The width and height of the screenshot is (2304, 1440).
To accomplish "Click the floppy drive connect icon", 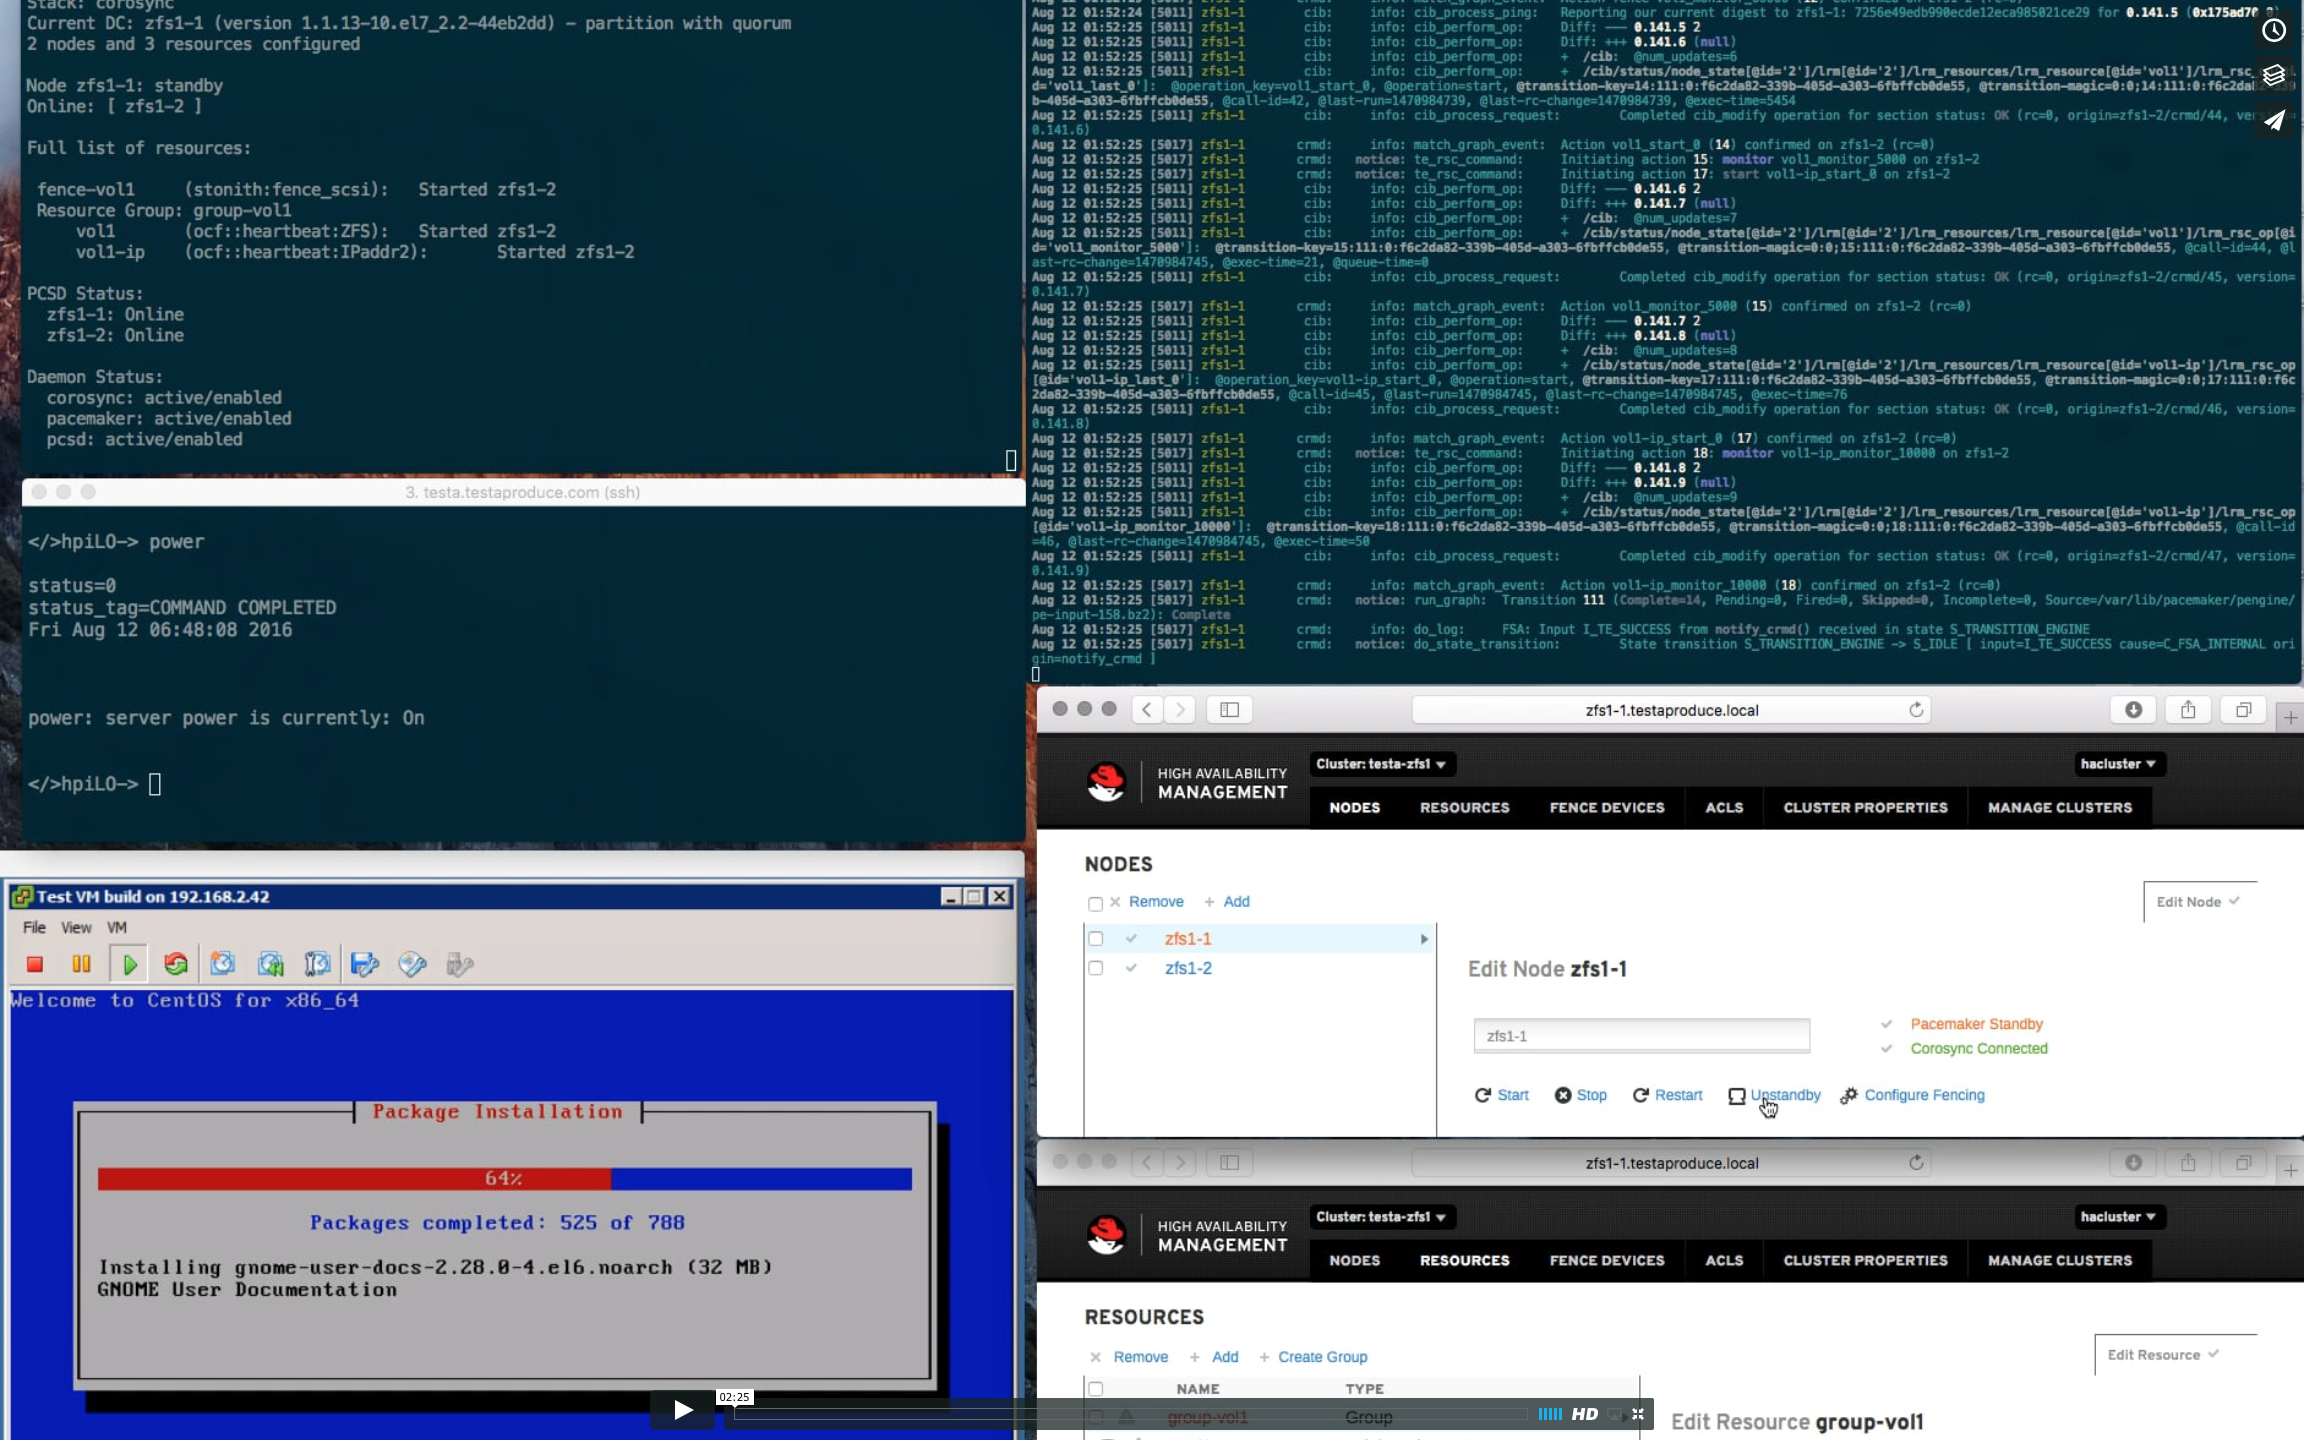I will click(x=365, y=964).
